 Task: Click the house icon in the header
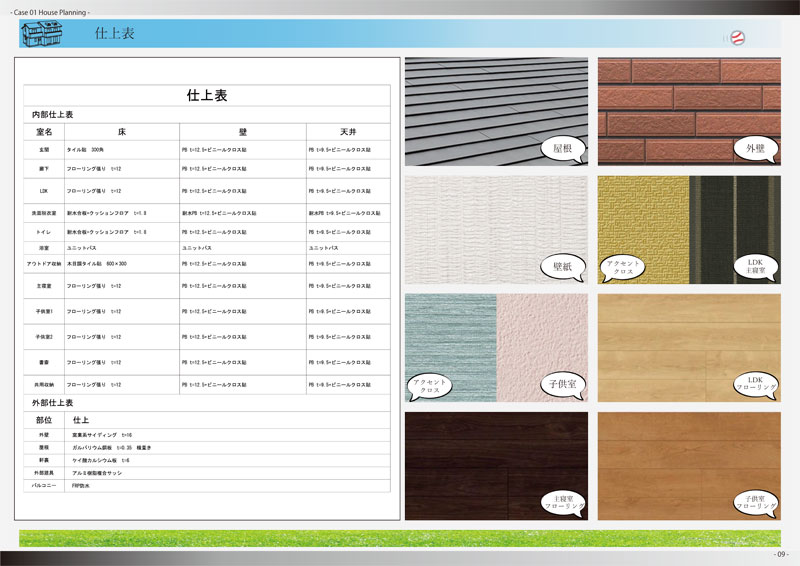point(44,34)
